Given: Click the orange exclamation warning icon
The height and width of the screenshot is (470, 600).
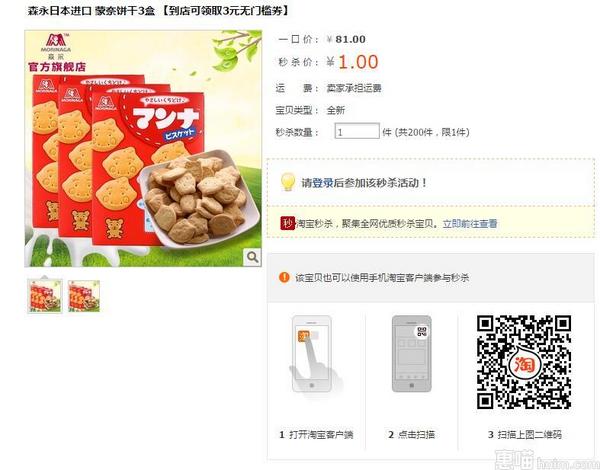Looking at the screenshot, I should (x=284, y=277).
